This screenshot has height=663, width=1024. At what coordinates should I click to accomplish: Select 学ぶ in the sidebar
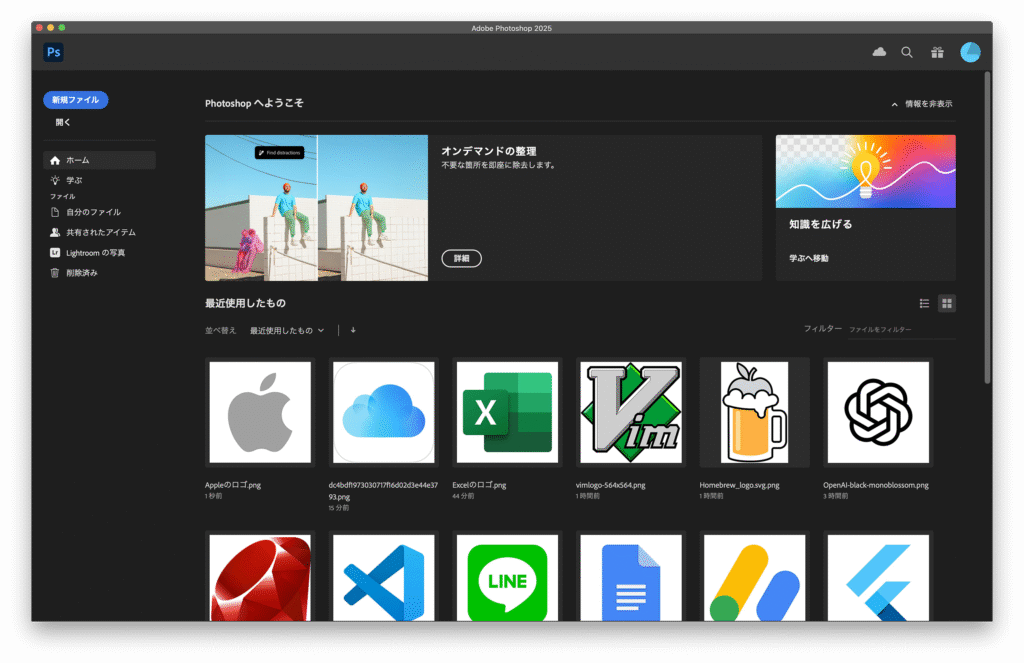click(99, 180)
